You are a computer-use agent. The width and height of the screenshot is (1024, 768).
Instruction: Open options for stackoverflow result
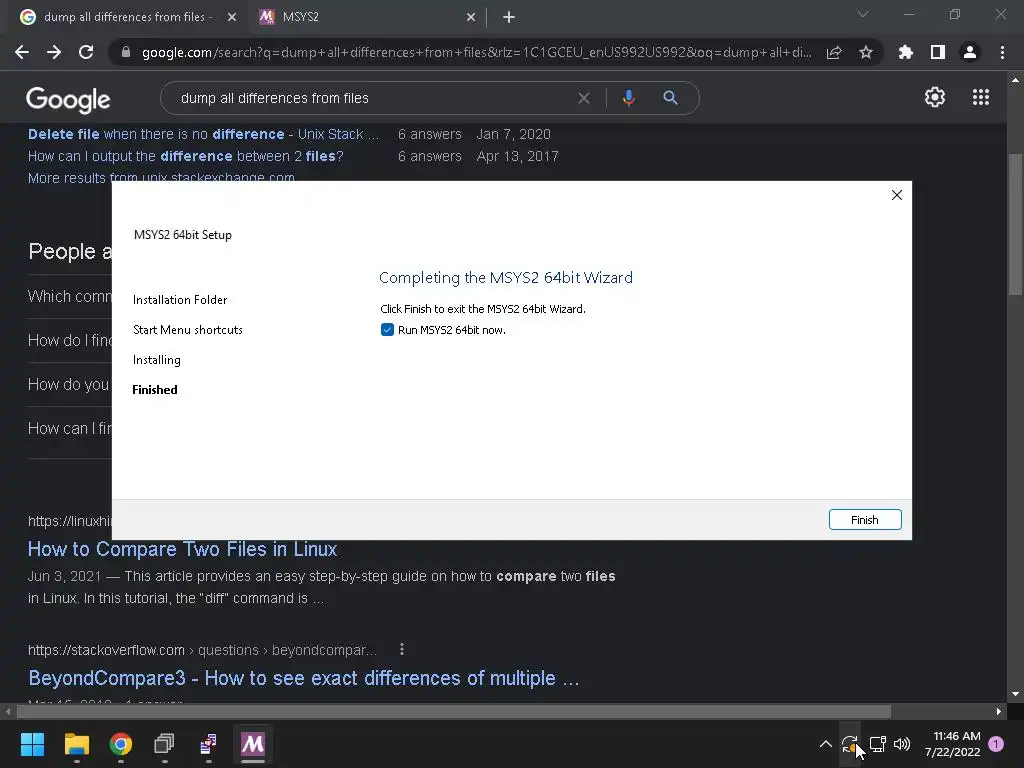pos(402,649)
